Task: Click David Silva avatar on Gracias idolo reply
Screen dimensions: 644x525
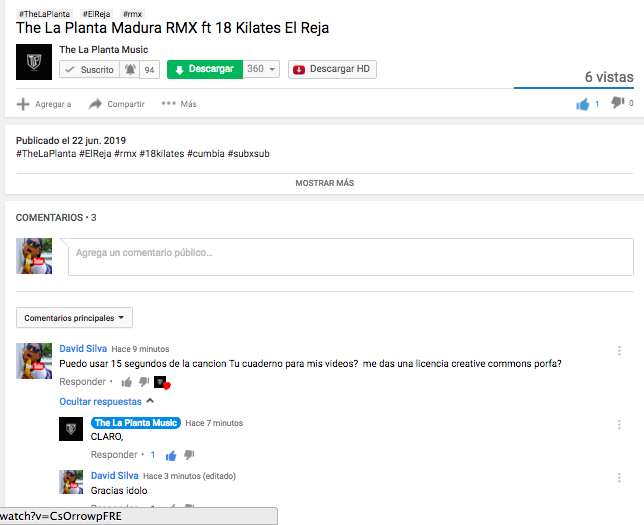Action: click(x=71, y=482)
